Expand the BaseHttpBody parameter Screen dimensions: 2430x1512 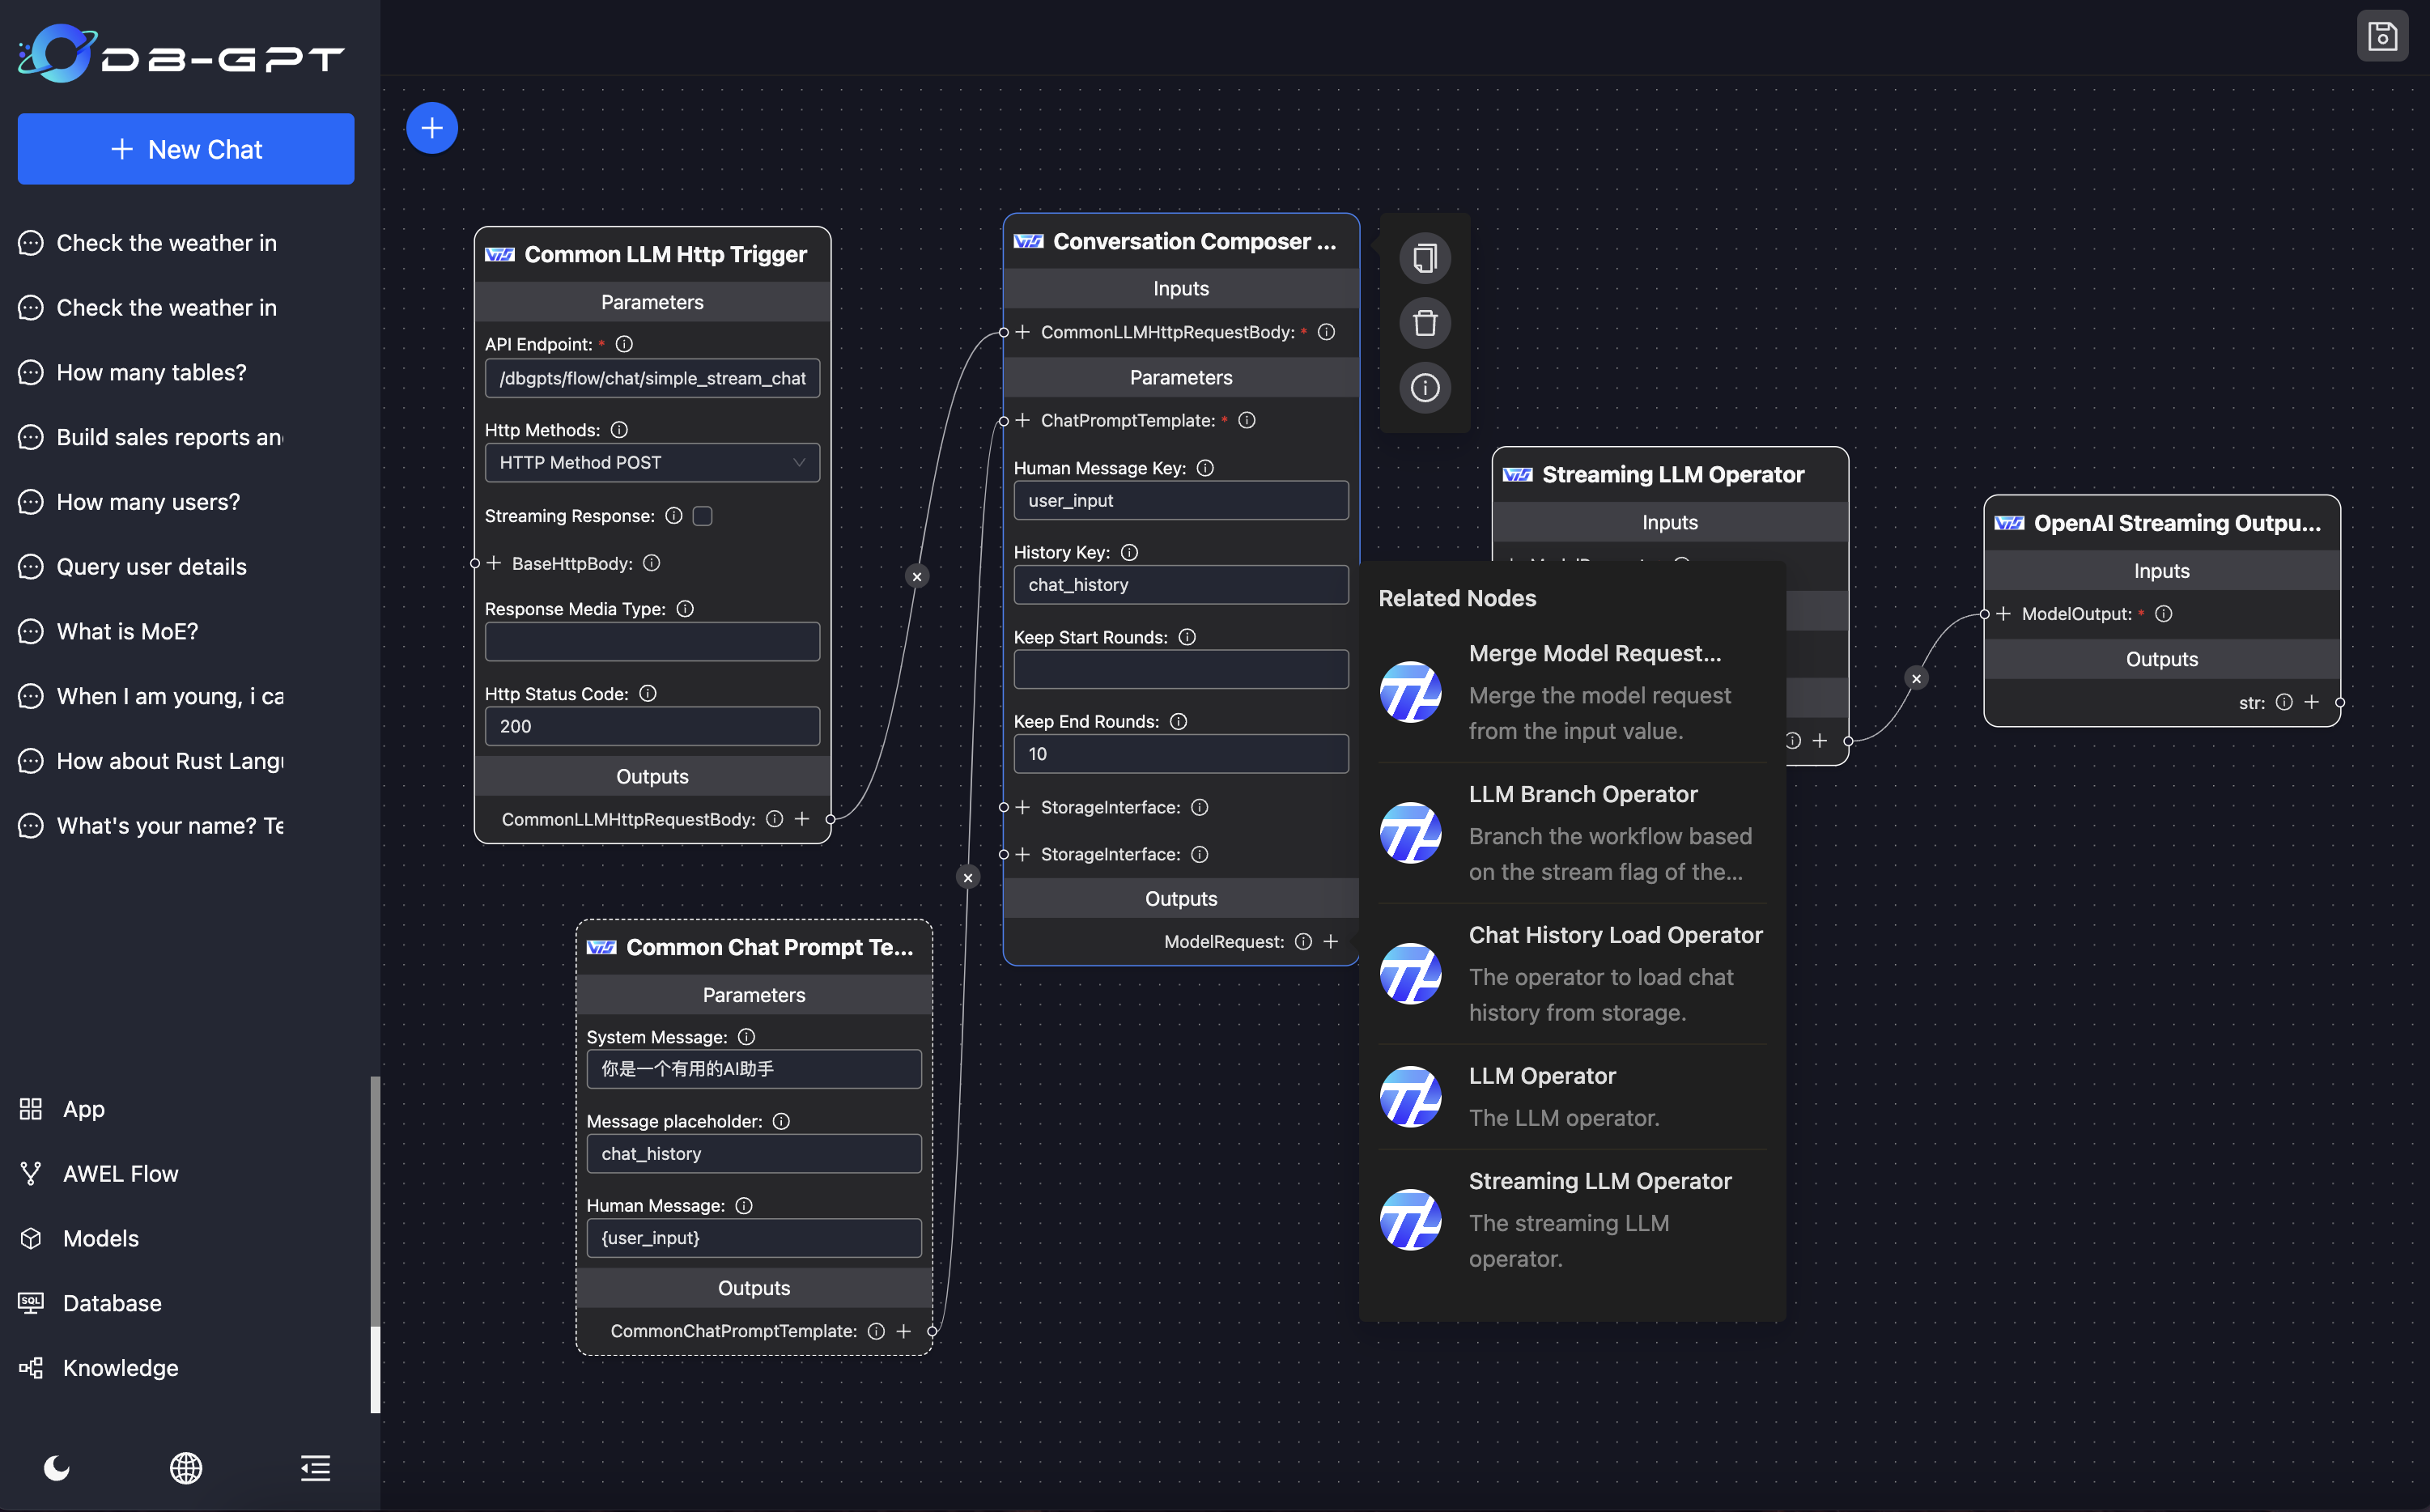[x=493, y=563]
